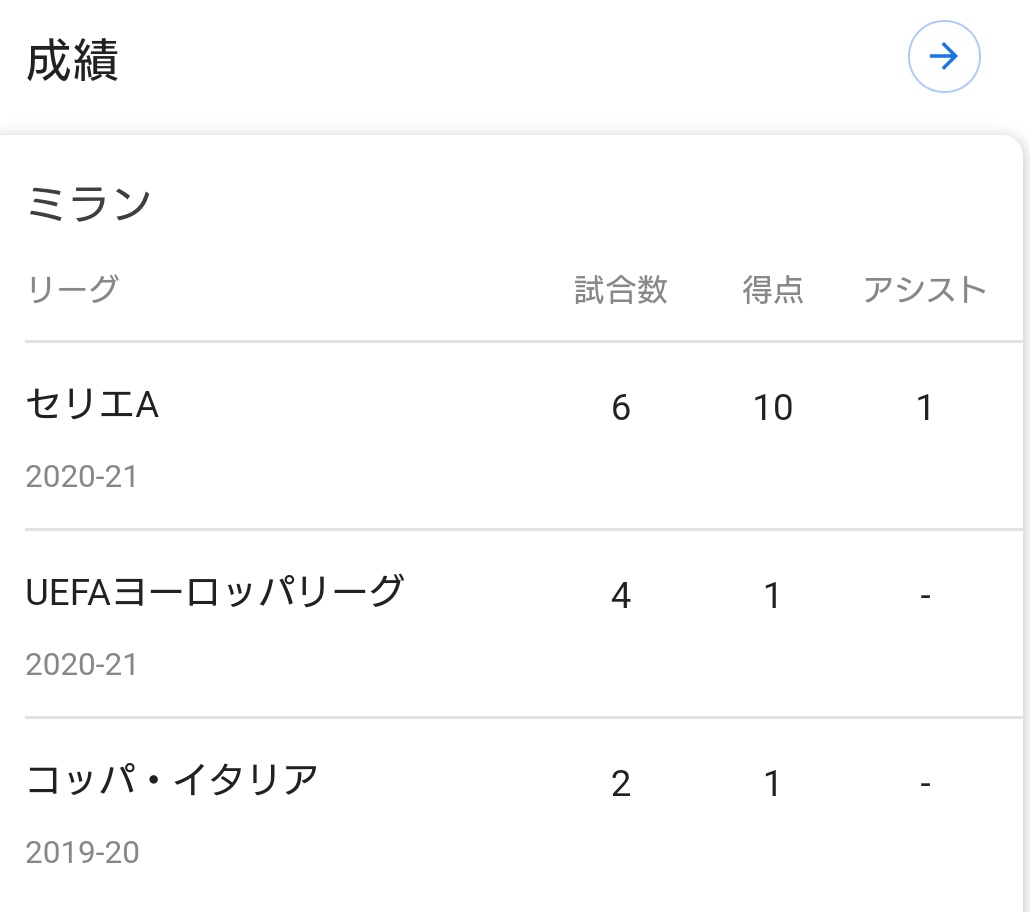
Task: Click the コッパ・イタリア goals value 1
Action: 772,783
